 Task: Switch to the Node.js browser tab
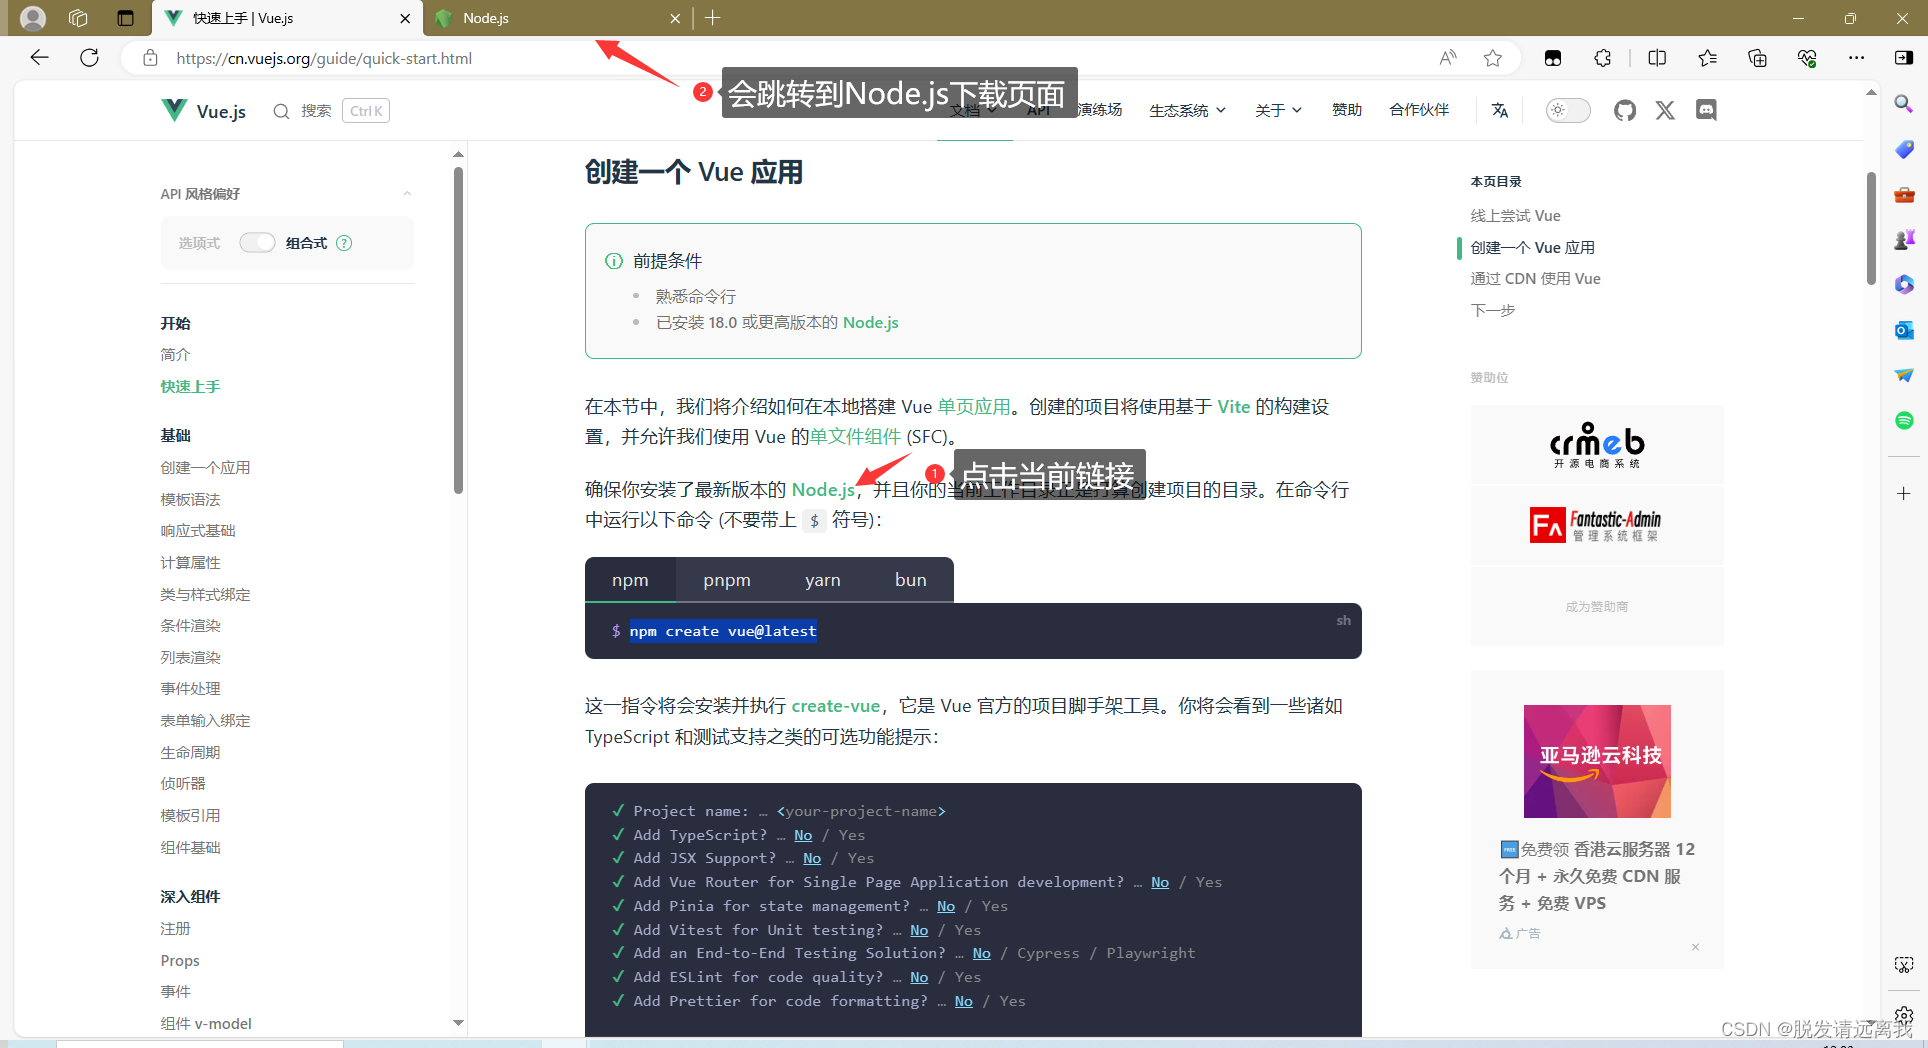tap(556, 18)
